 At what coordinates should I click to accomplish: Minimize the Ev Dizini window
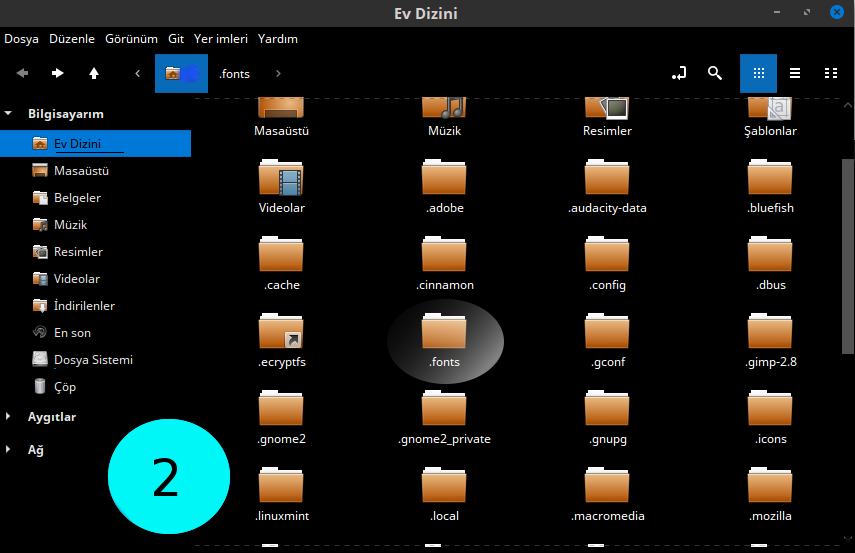coord(776,12)
